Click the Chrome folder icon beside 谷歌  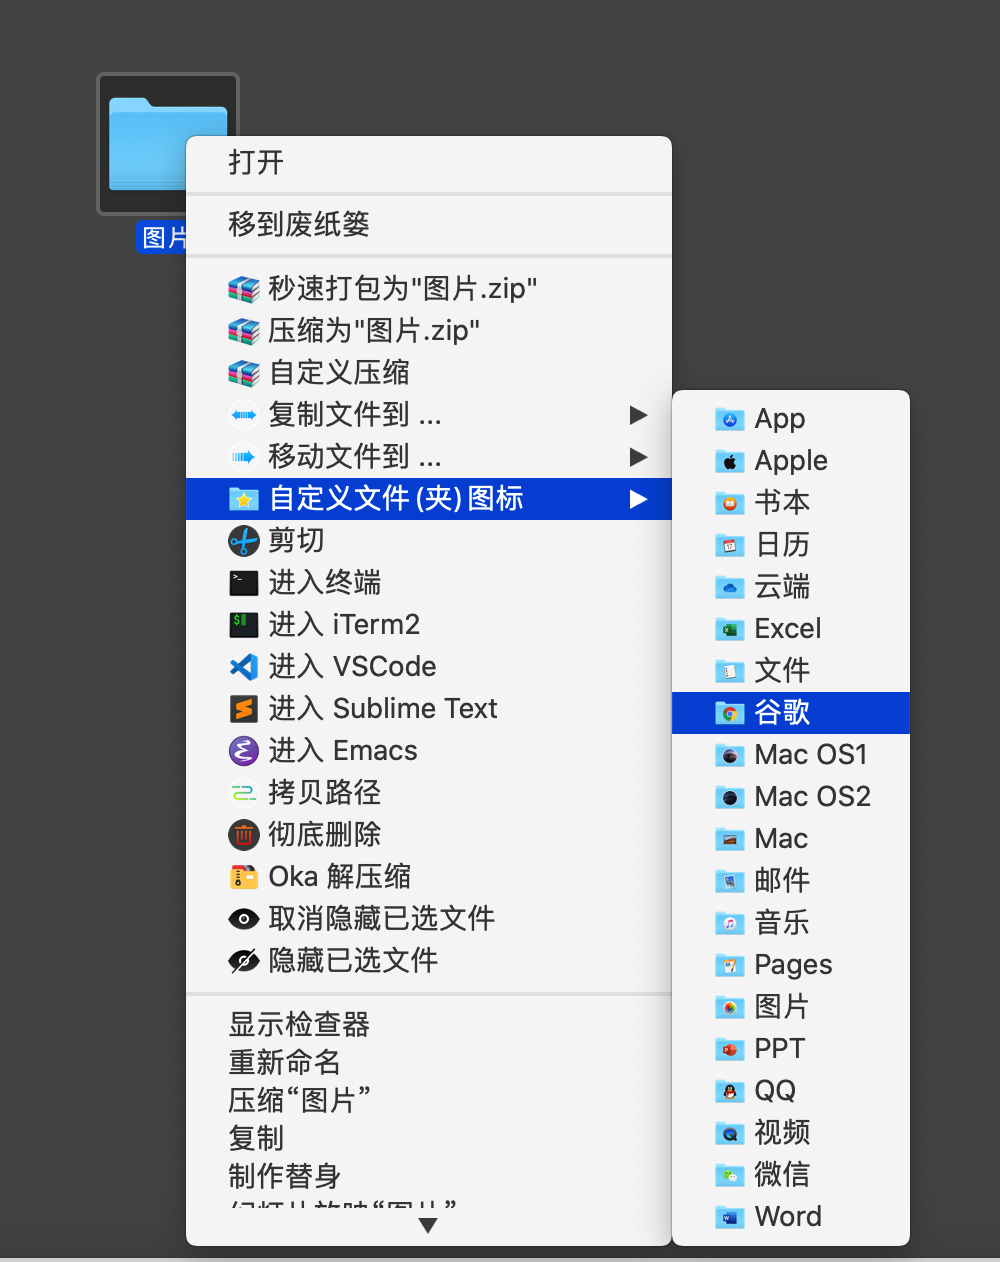pos(730,713)
